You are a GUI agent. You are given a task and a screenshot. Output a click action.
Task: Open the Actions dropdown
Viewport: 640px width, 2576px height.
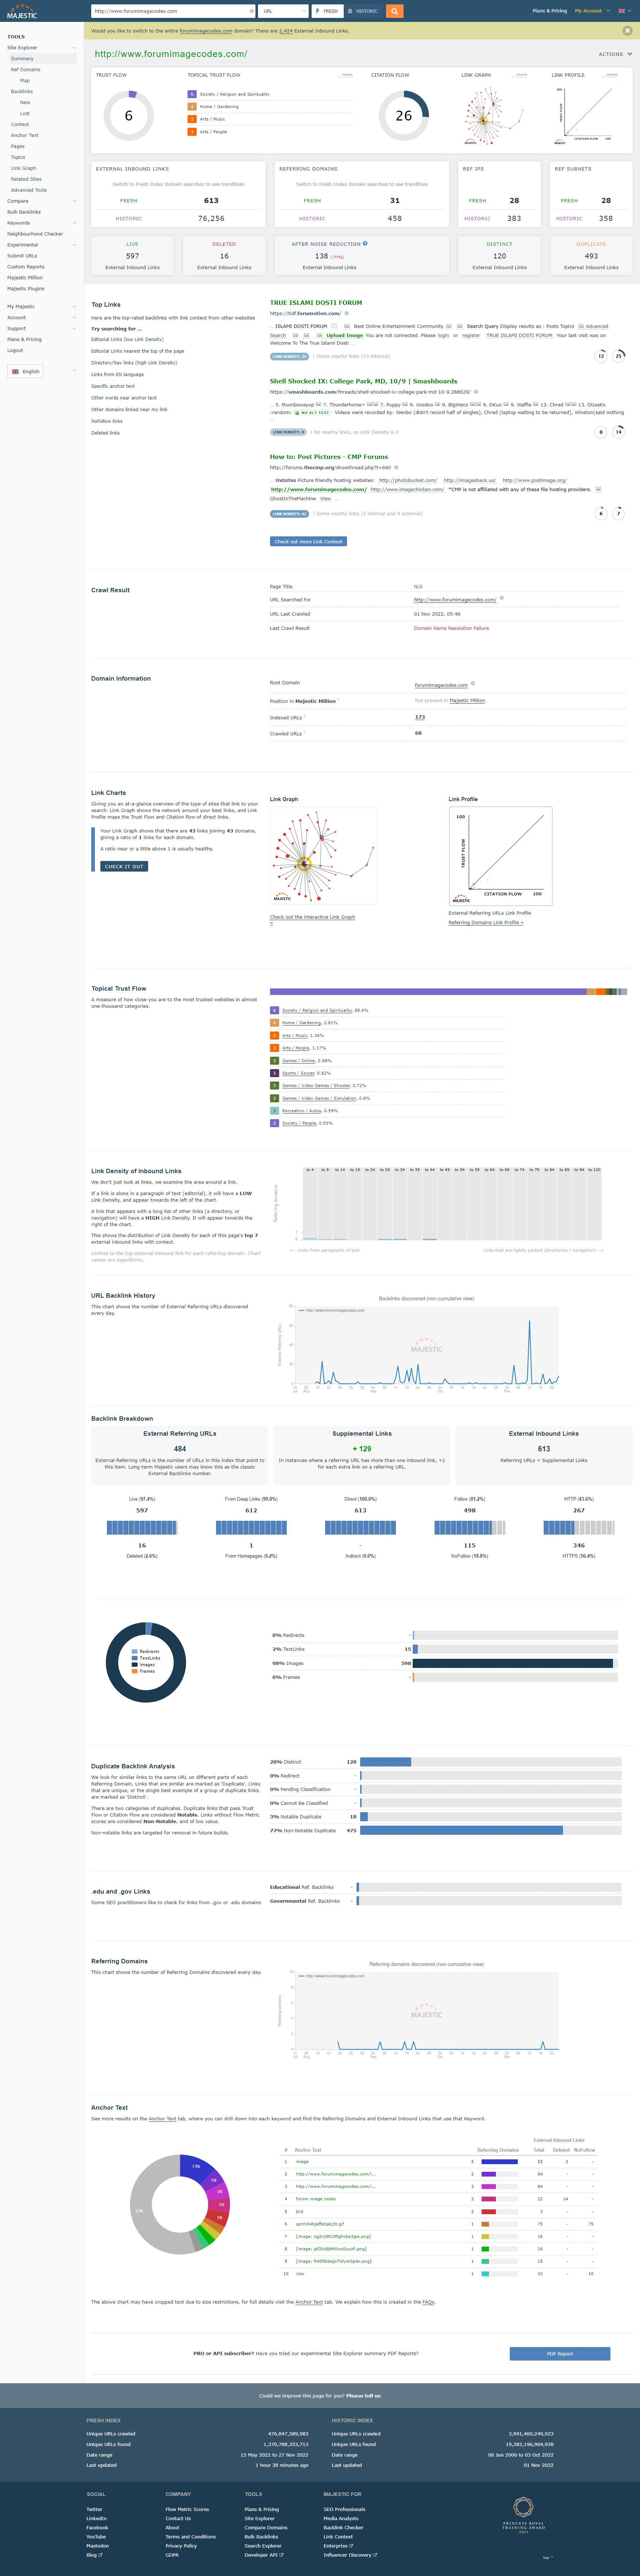614,54
